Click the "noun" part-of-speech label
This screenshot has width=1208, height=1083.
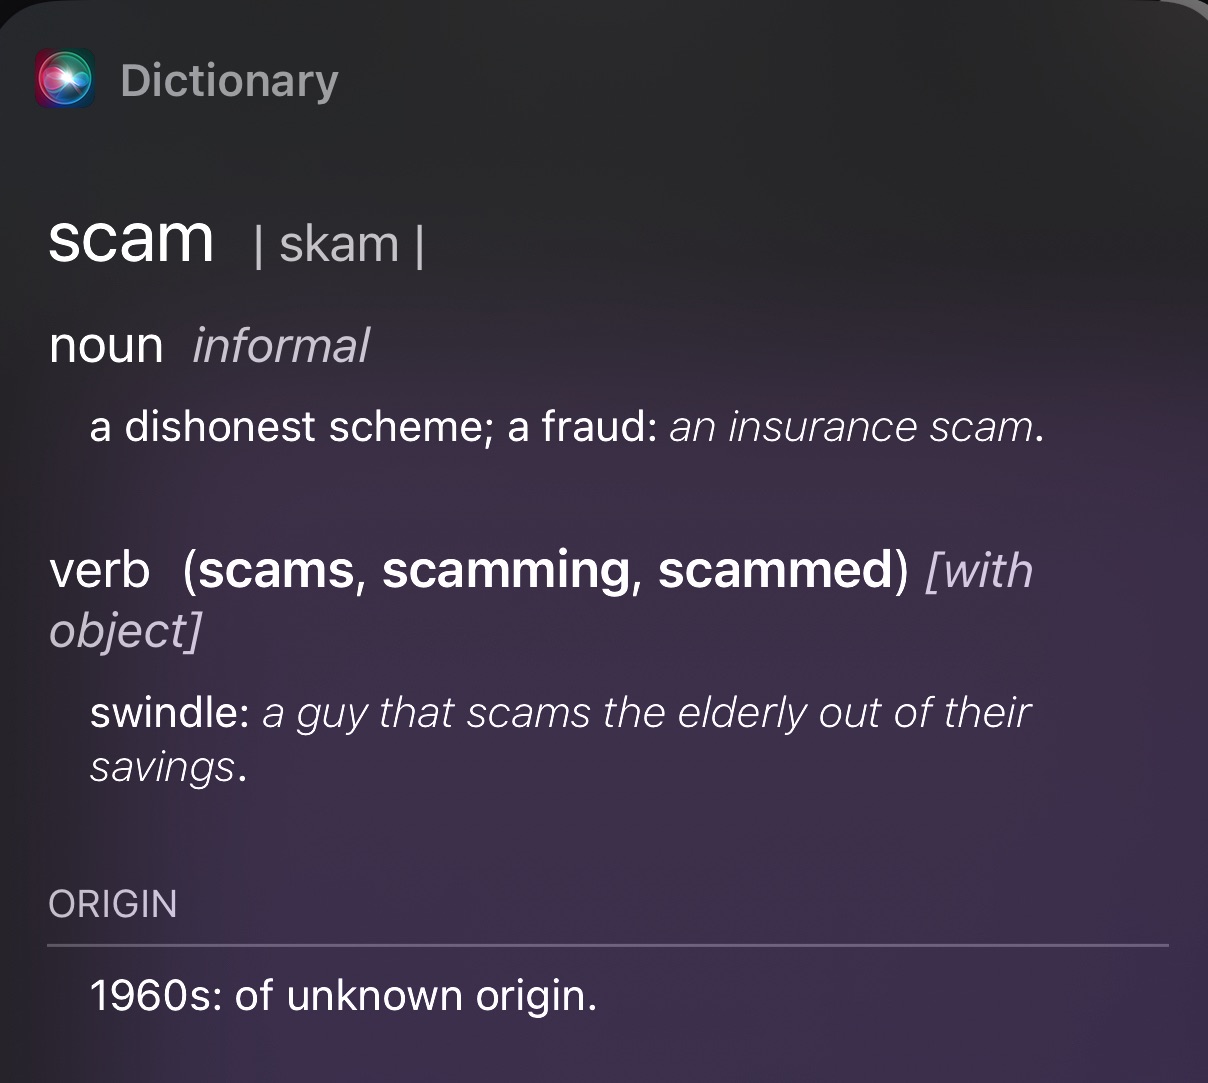(106, 346)
